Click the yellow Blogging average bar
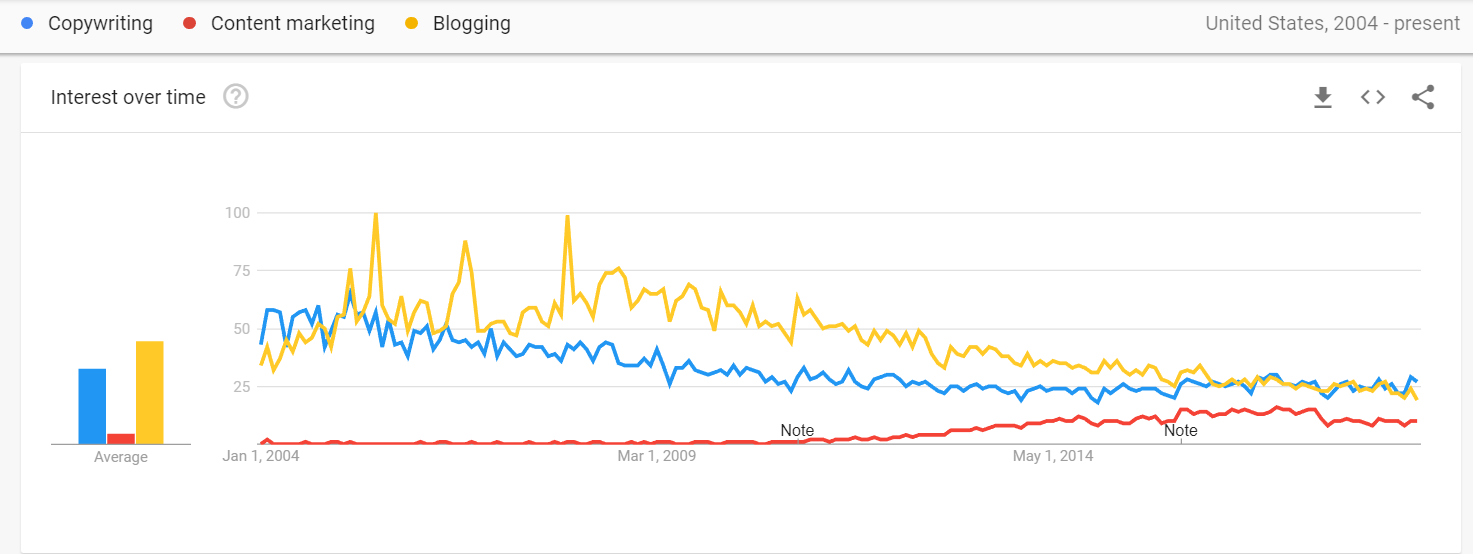 click(150, 392)
